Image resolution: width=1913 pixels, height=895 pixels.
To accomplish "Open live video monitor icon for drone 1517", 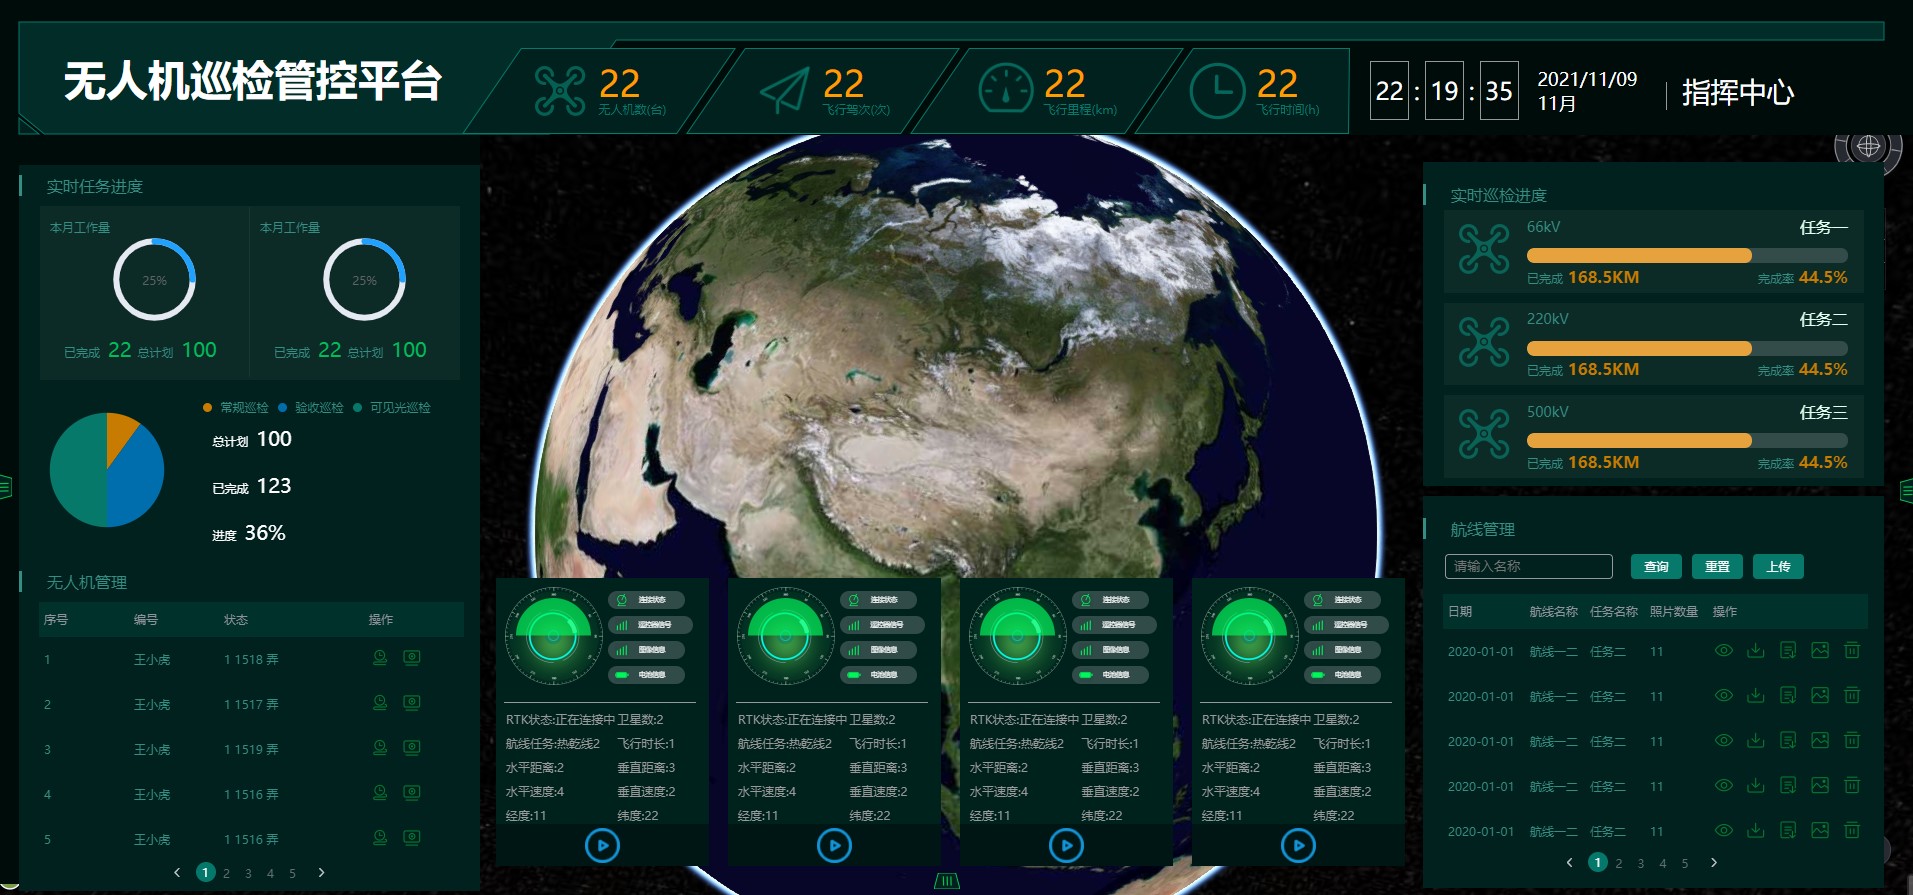I will [x=412, y=703].
